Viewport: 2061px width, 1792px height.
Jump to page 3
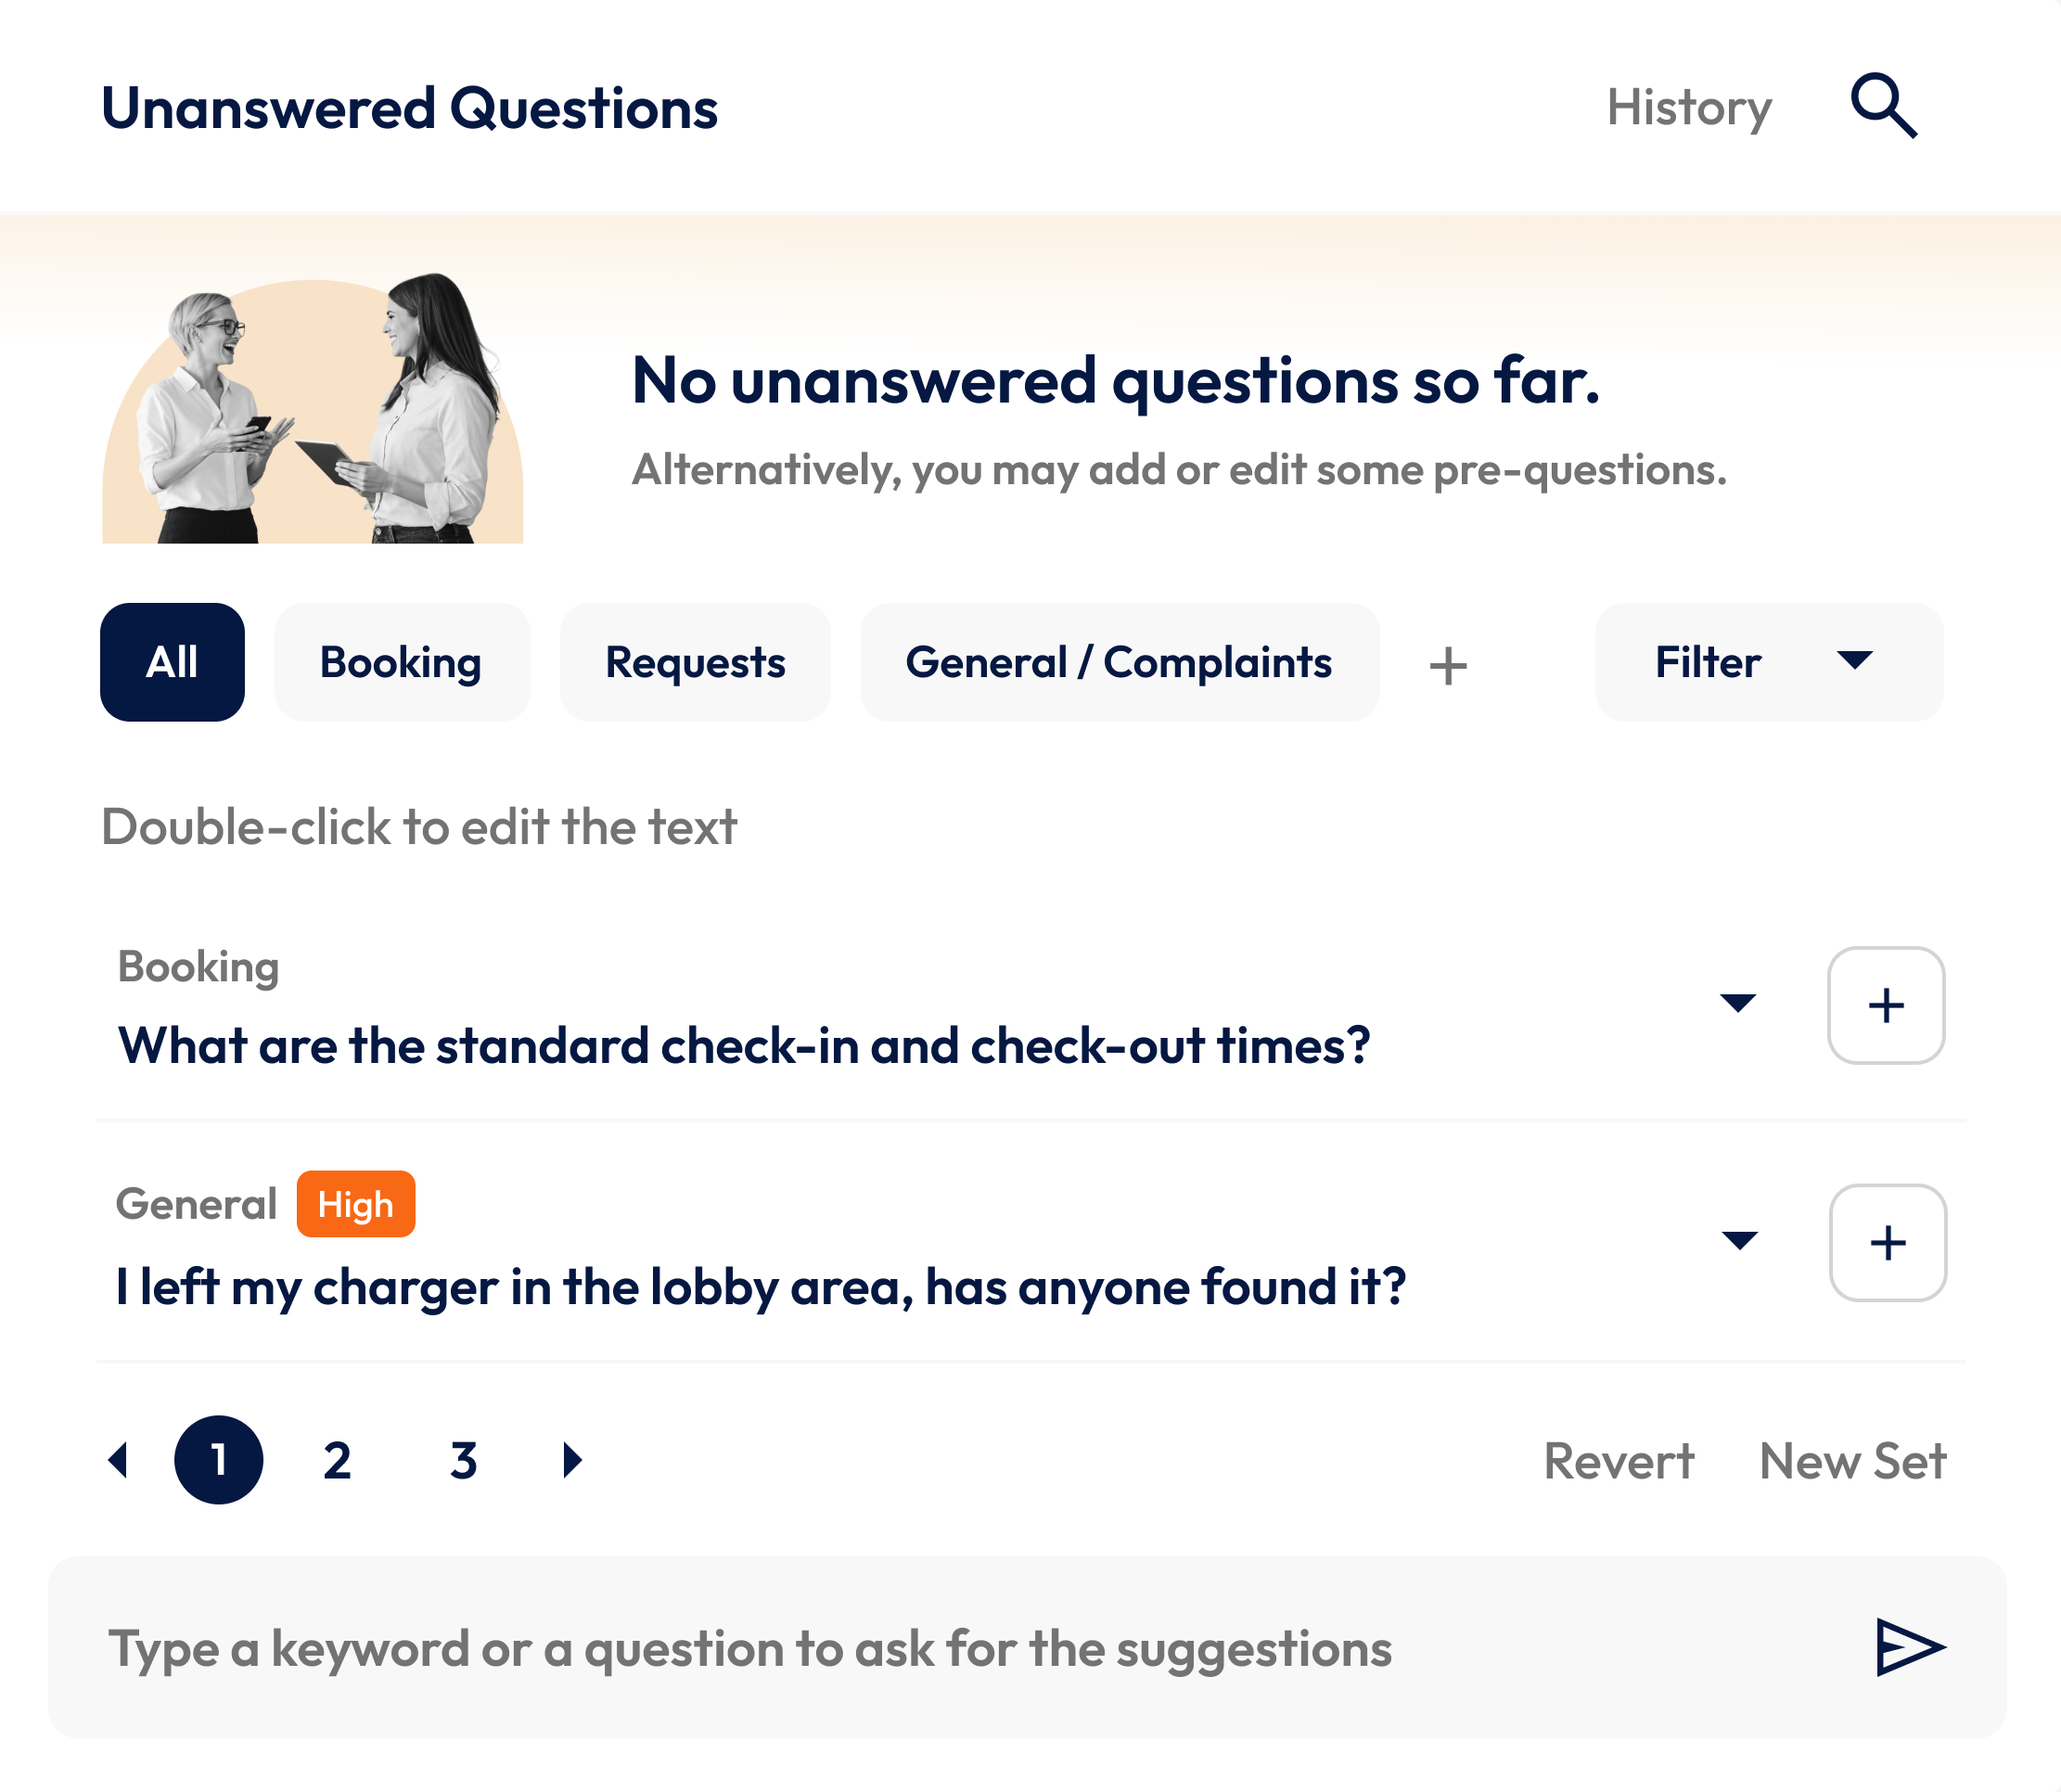point(464,1460)
